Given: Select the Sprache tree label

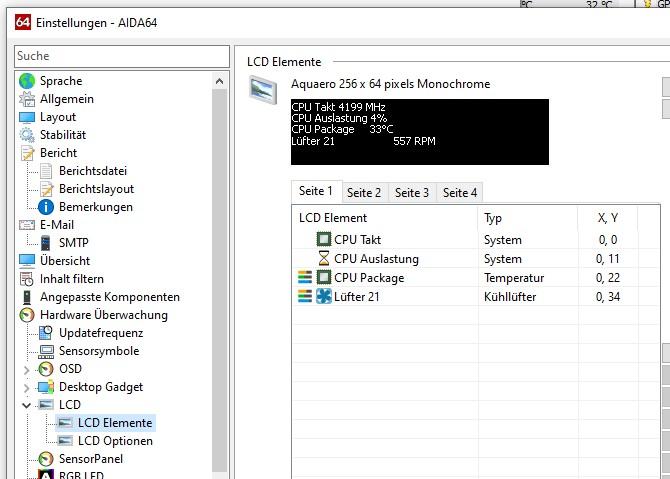Looking at the screenshot, I should (61, 81).
